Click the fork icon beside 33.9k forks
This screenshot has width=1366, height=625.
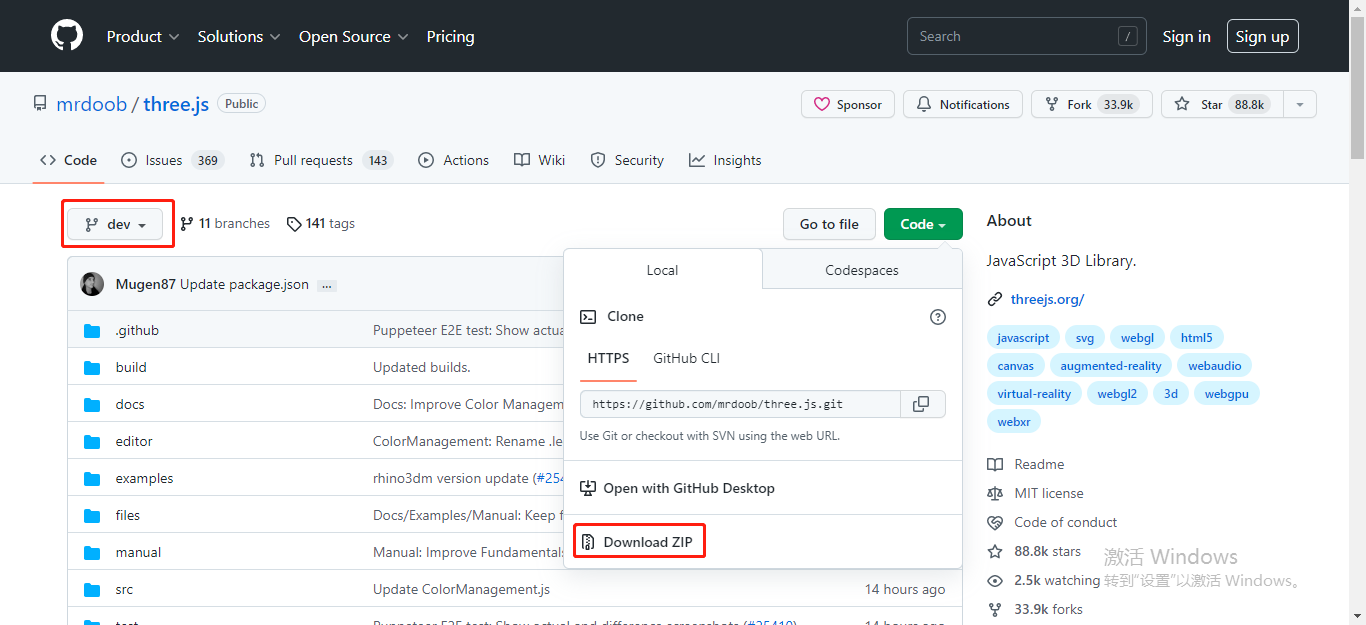(995, 609)
